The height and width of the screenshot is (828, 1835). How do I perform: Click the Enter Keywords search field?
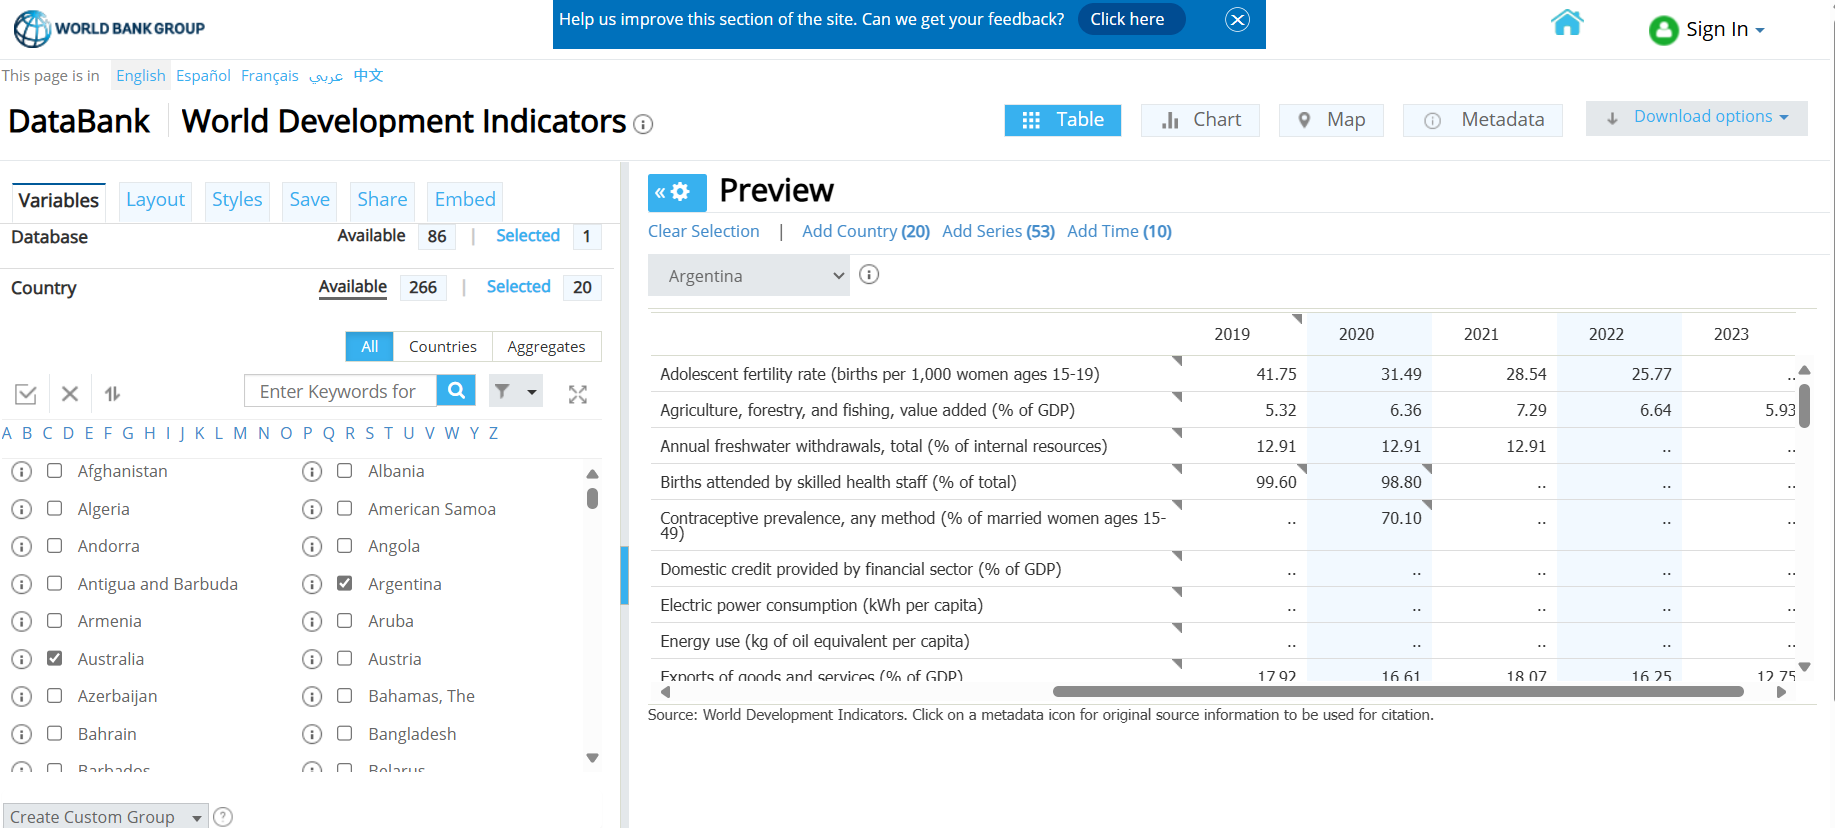340,391
